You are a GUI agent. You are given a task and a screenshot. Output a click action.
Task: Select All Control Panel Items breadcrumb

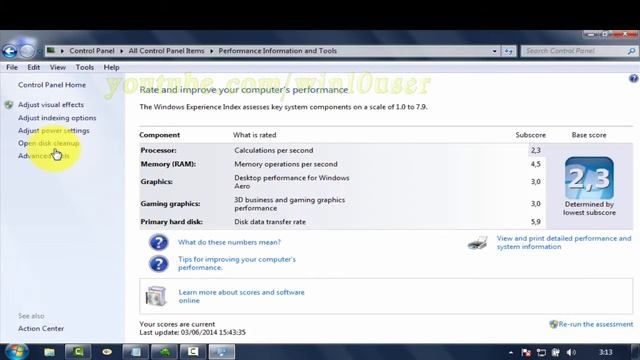pyautogui.click(x=167, y=51)
